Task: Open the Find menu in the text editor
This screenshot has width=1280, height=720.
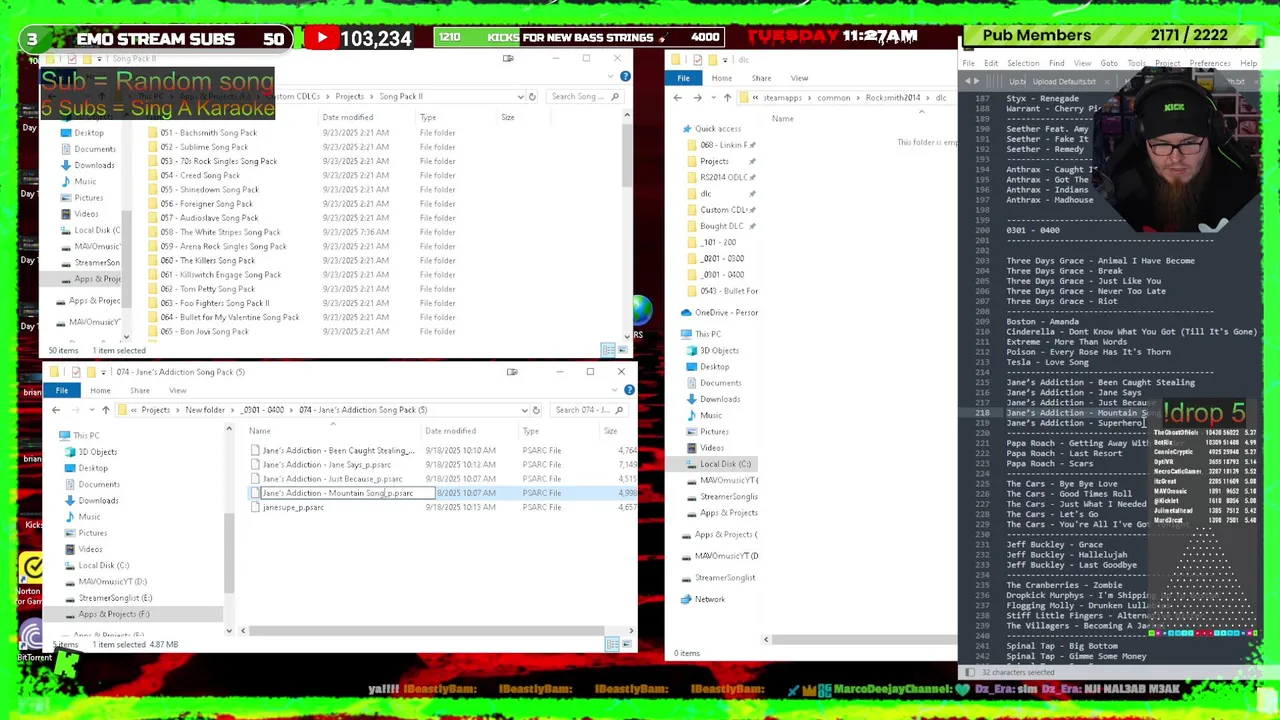Action: click(1056, 63)
